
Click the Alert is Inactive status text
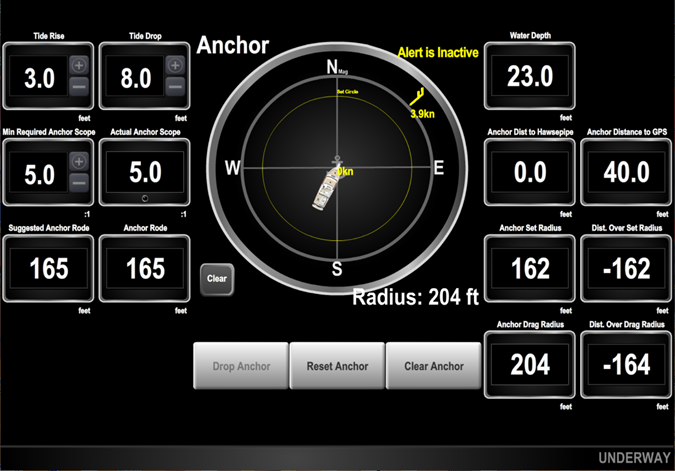coord(437,52)
